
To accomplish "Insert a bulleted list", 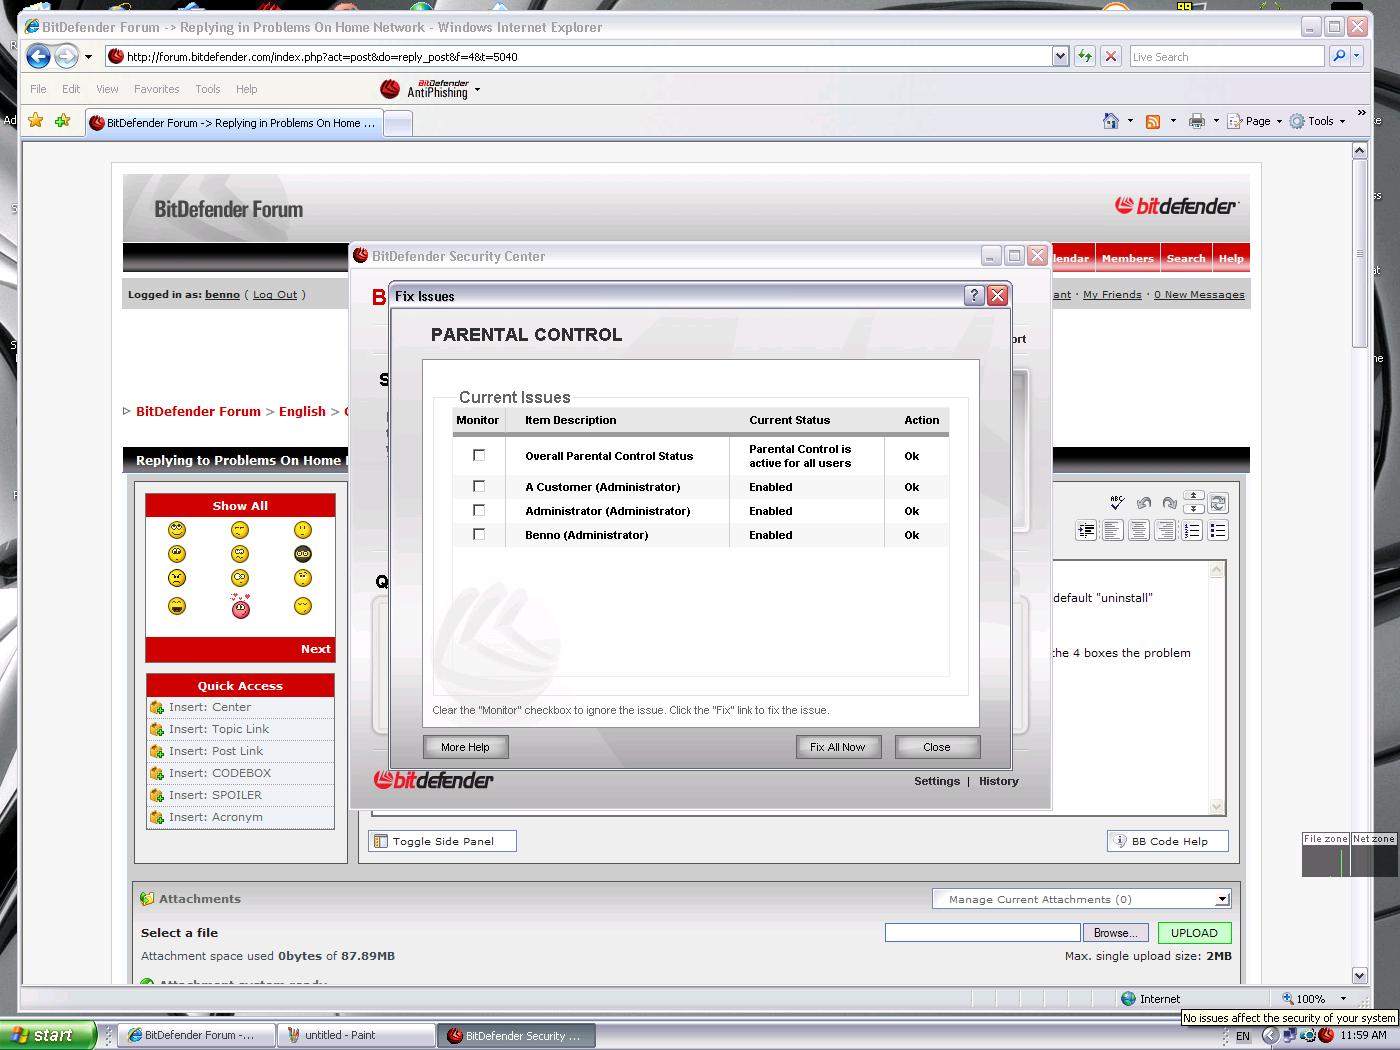I will pos(1218,531).
